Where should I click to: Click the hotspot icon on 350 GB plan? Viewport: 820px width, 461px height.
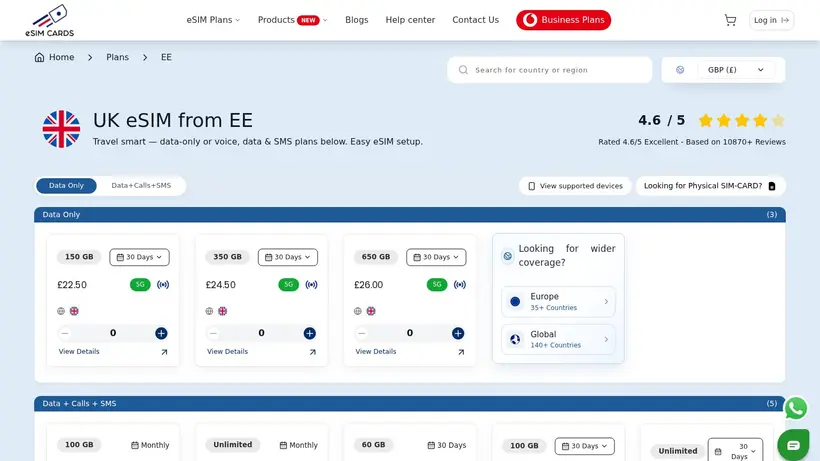click(311, 284)
